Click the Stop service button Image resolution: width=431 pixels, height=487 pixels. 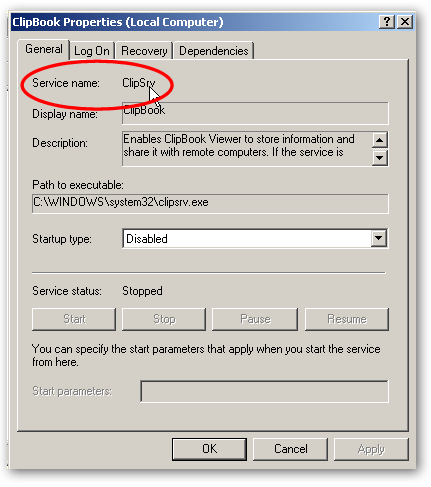click(x=164, y=319)
